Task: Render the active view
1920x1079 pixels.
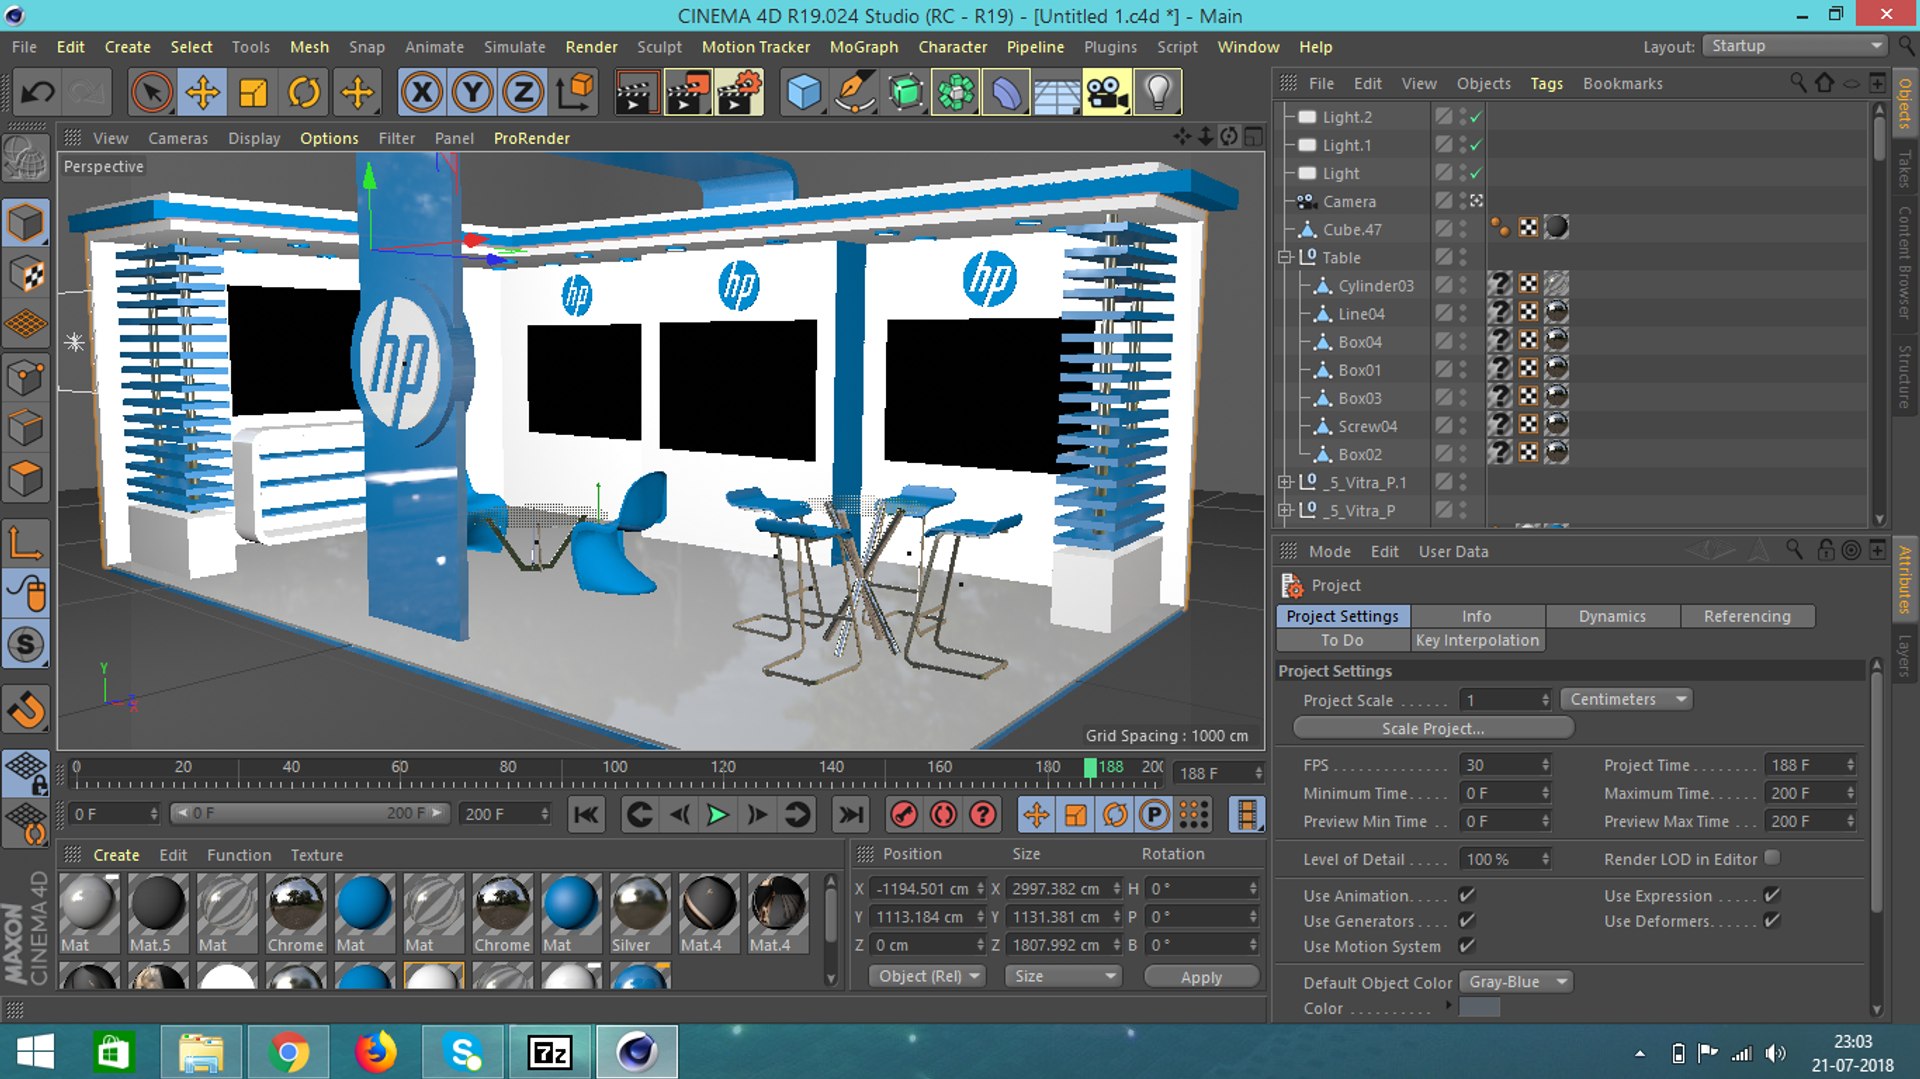Action: click(x=636, y=93)
